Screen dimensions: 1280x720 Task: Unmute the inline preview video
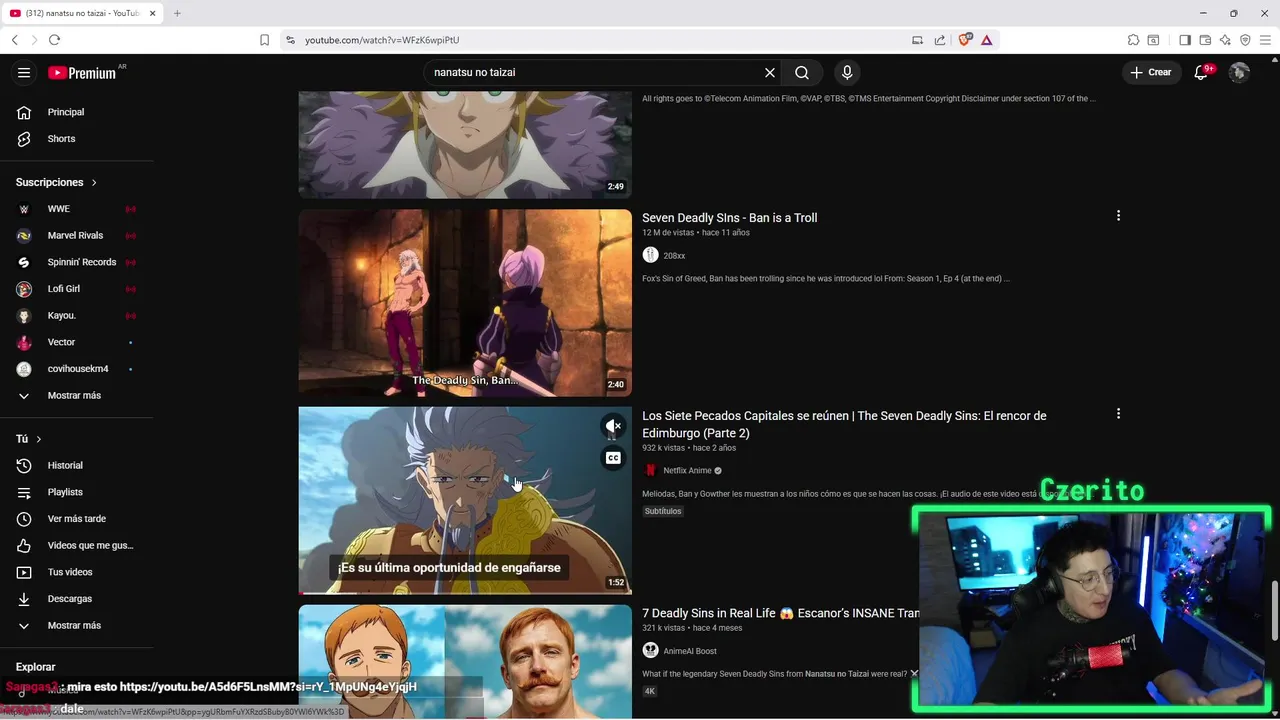click(x=613, y=426)
